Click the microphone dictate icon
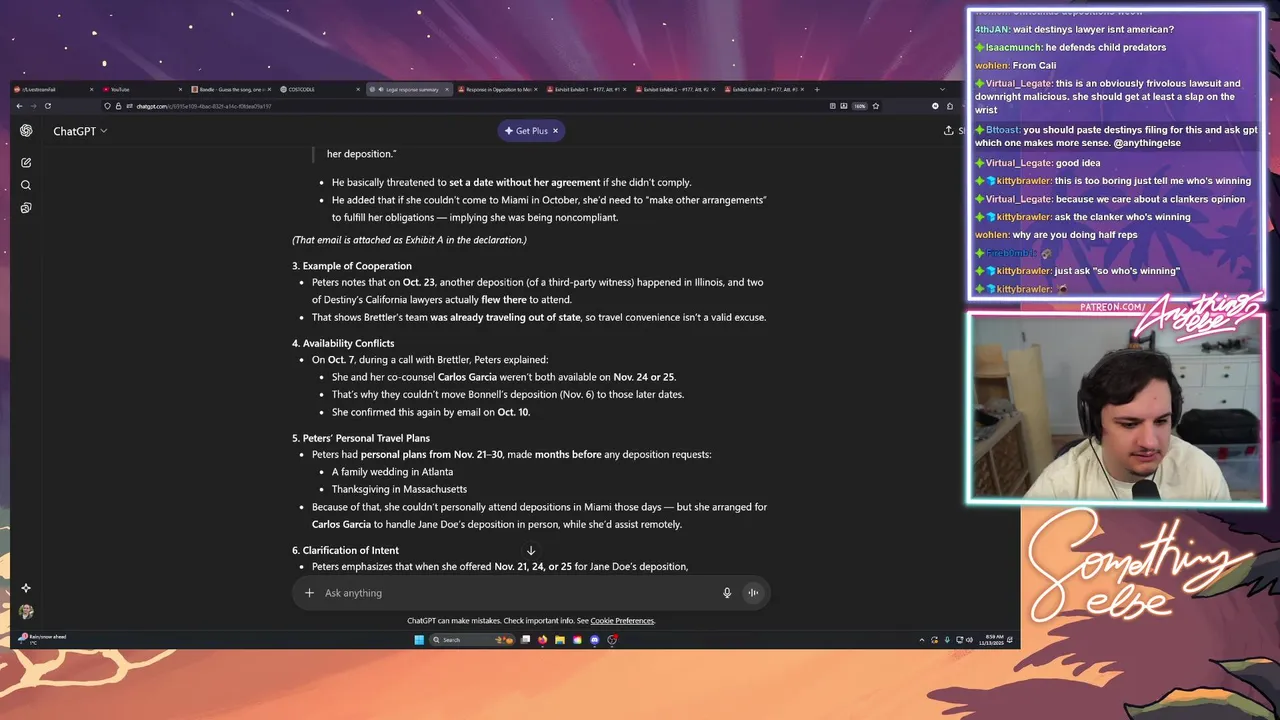This screenshot has width=1280, height=720. tap(727, 593)
